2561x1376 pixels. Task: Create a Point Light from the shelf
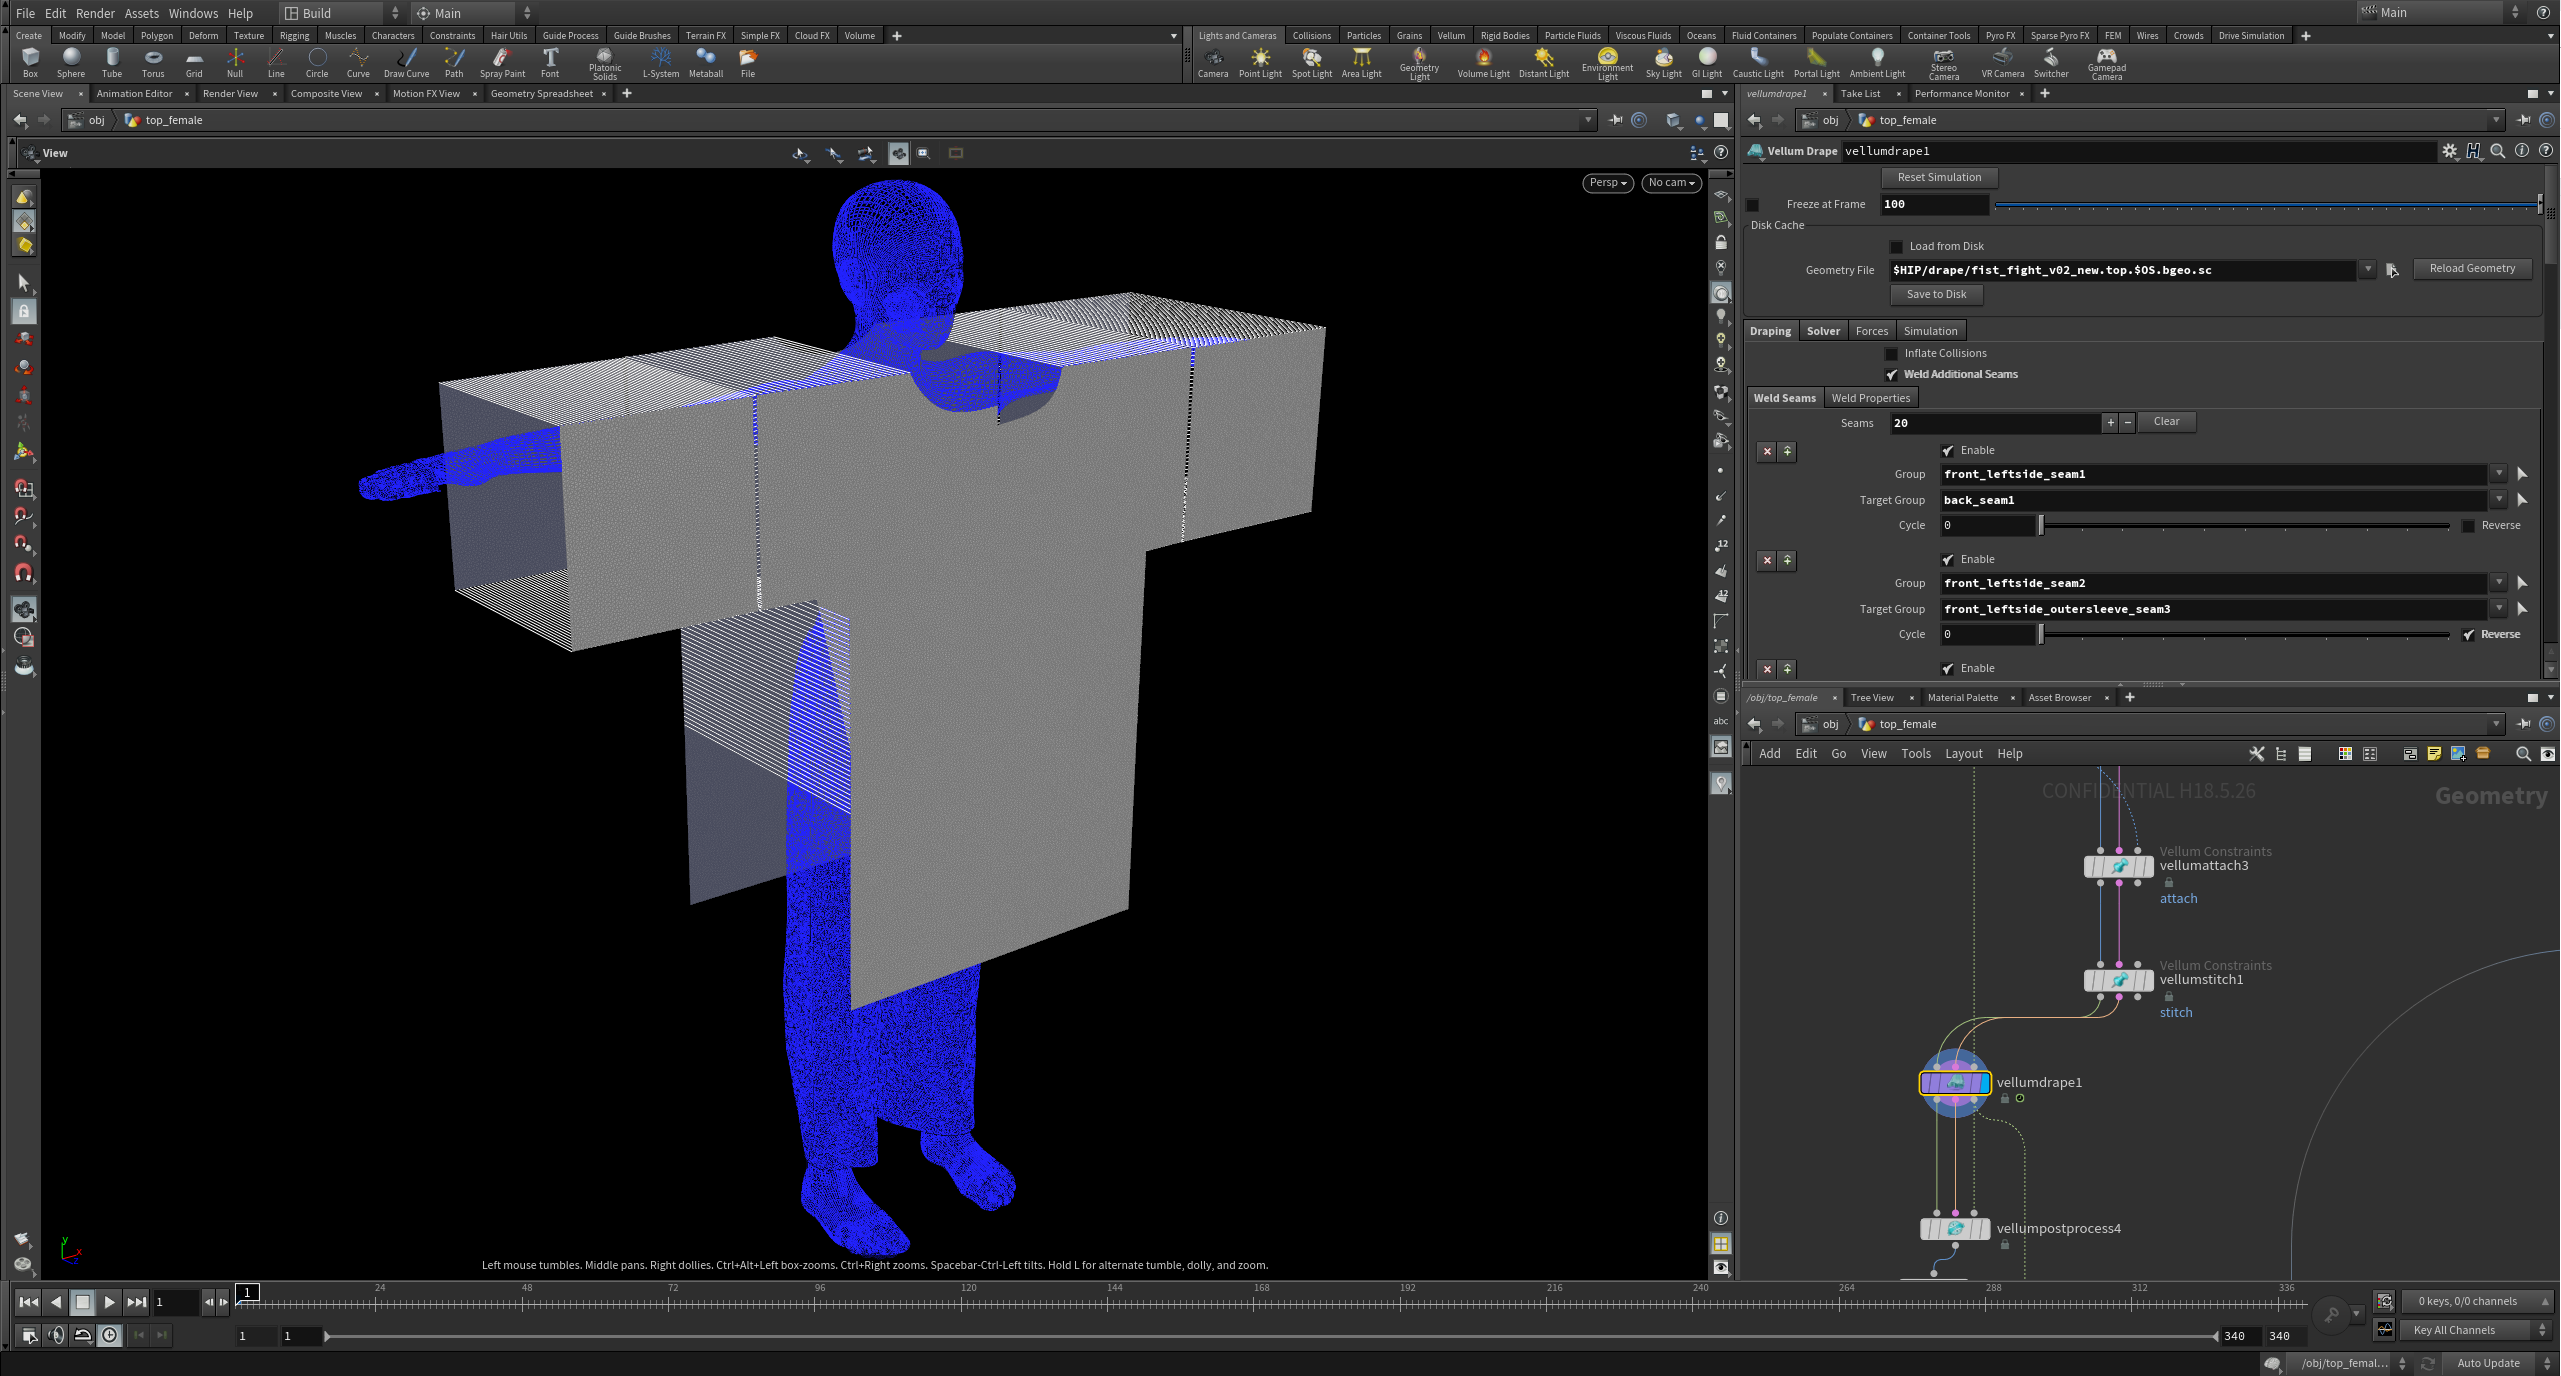pos(1261,62)
